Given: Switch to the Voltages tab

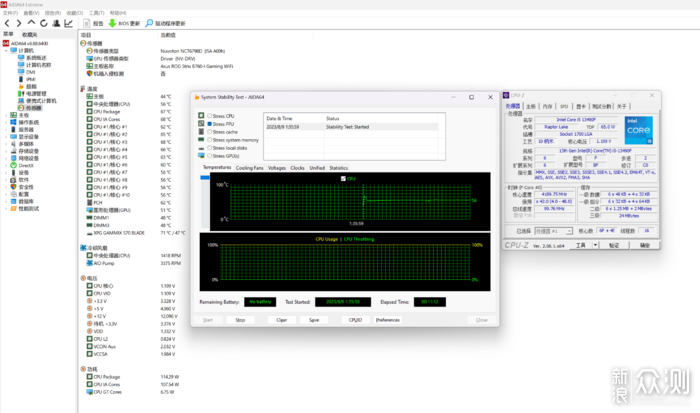Looking at the screenshot, I should 277,168.
